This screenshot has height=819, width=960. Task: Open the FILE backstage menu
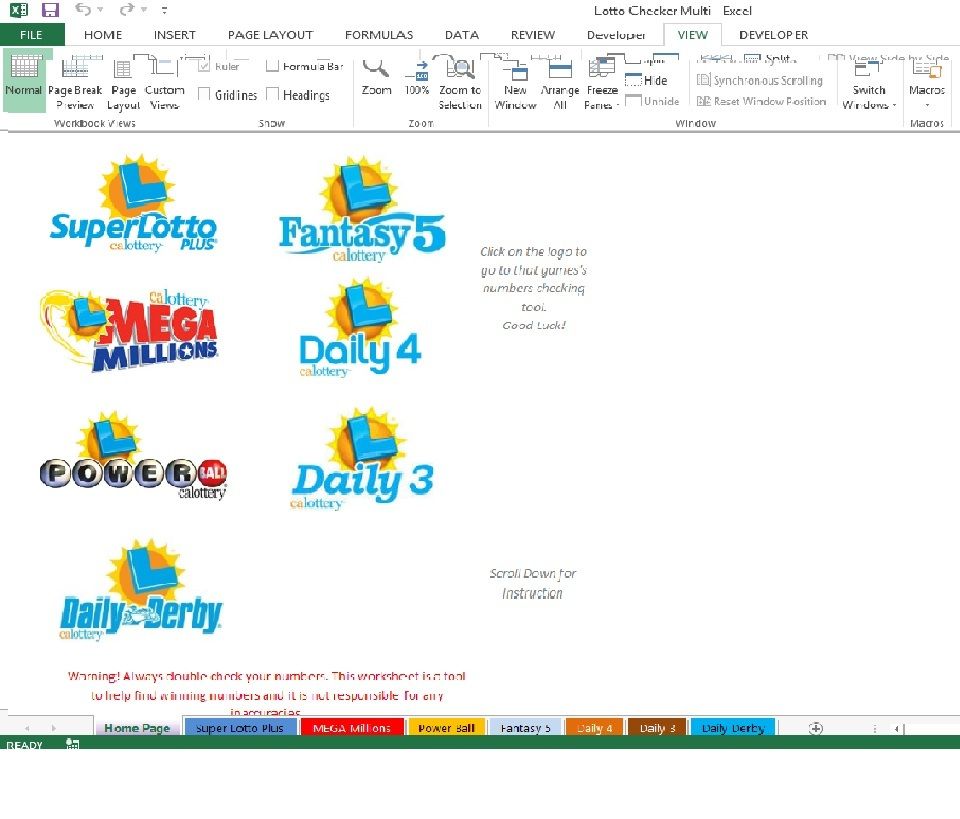[x=32, y=35]
